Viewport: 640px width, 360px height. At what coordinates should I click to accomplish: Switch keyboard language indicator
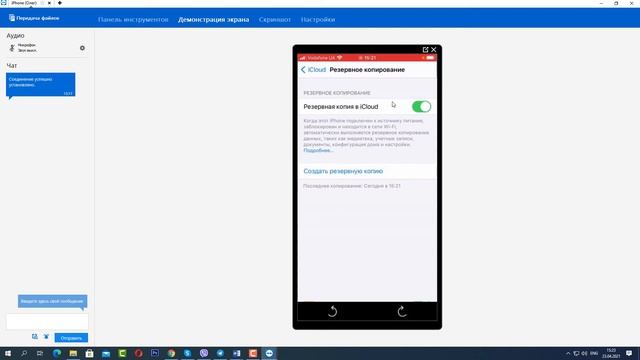click(x=594, y=353)
